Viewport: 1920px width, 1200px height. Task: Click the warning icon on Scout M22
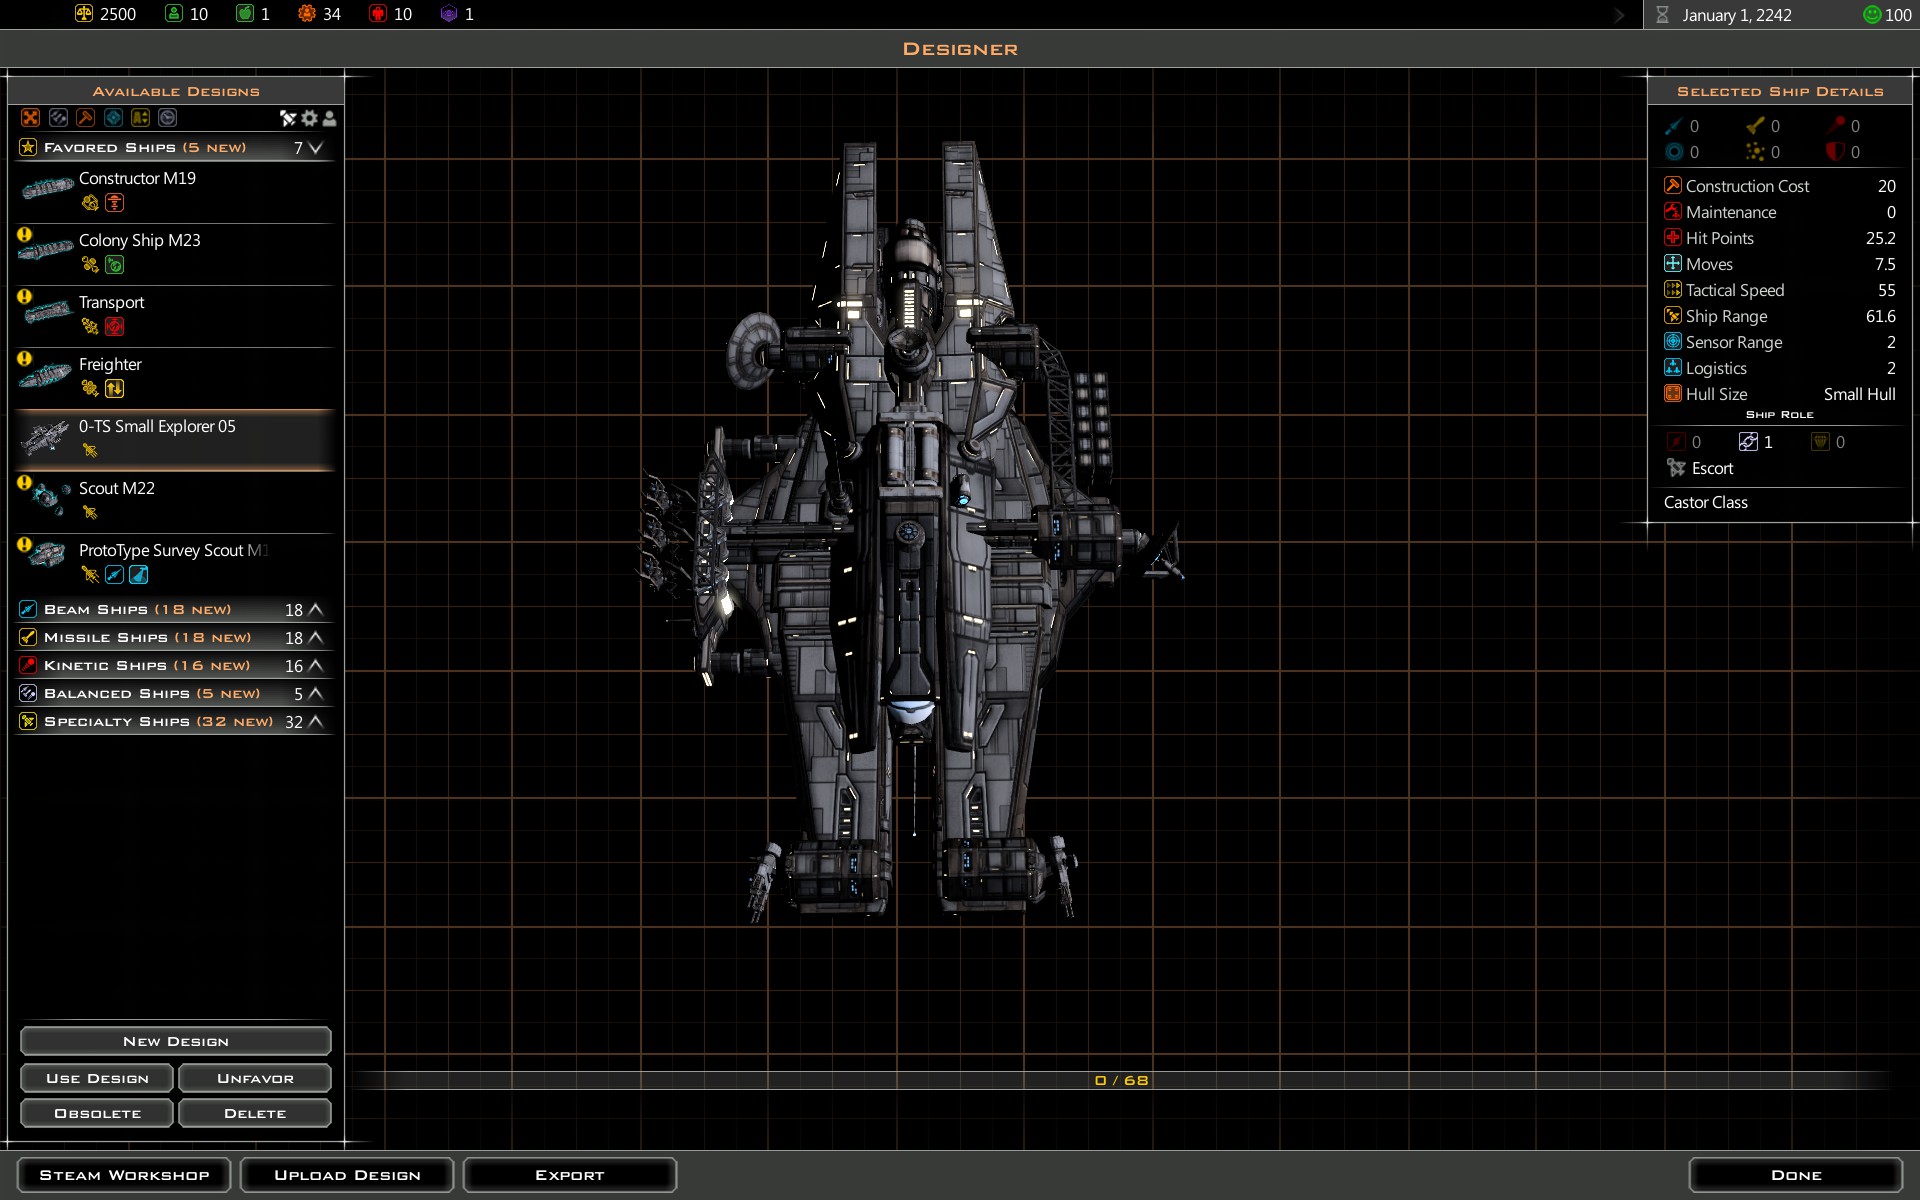click(x=24, y=483)
